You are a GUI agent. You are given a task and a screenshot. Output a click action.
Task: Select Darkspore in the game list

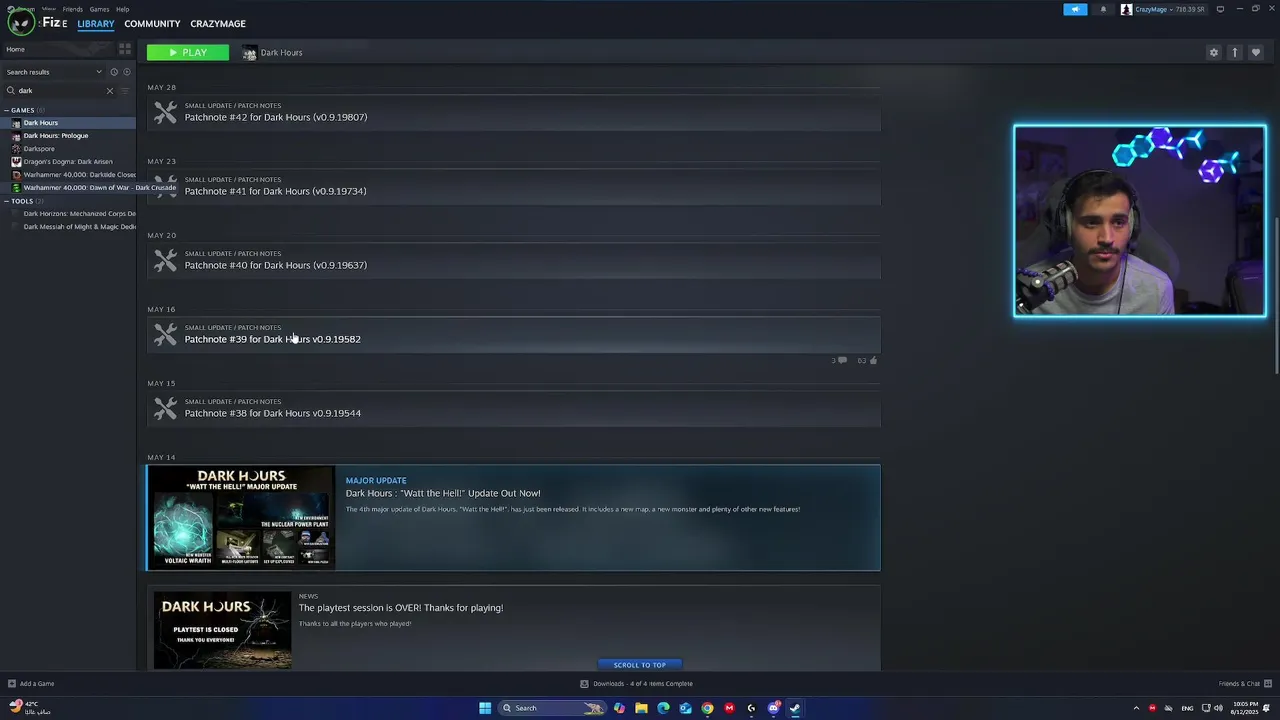coord(68,149)
